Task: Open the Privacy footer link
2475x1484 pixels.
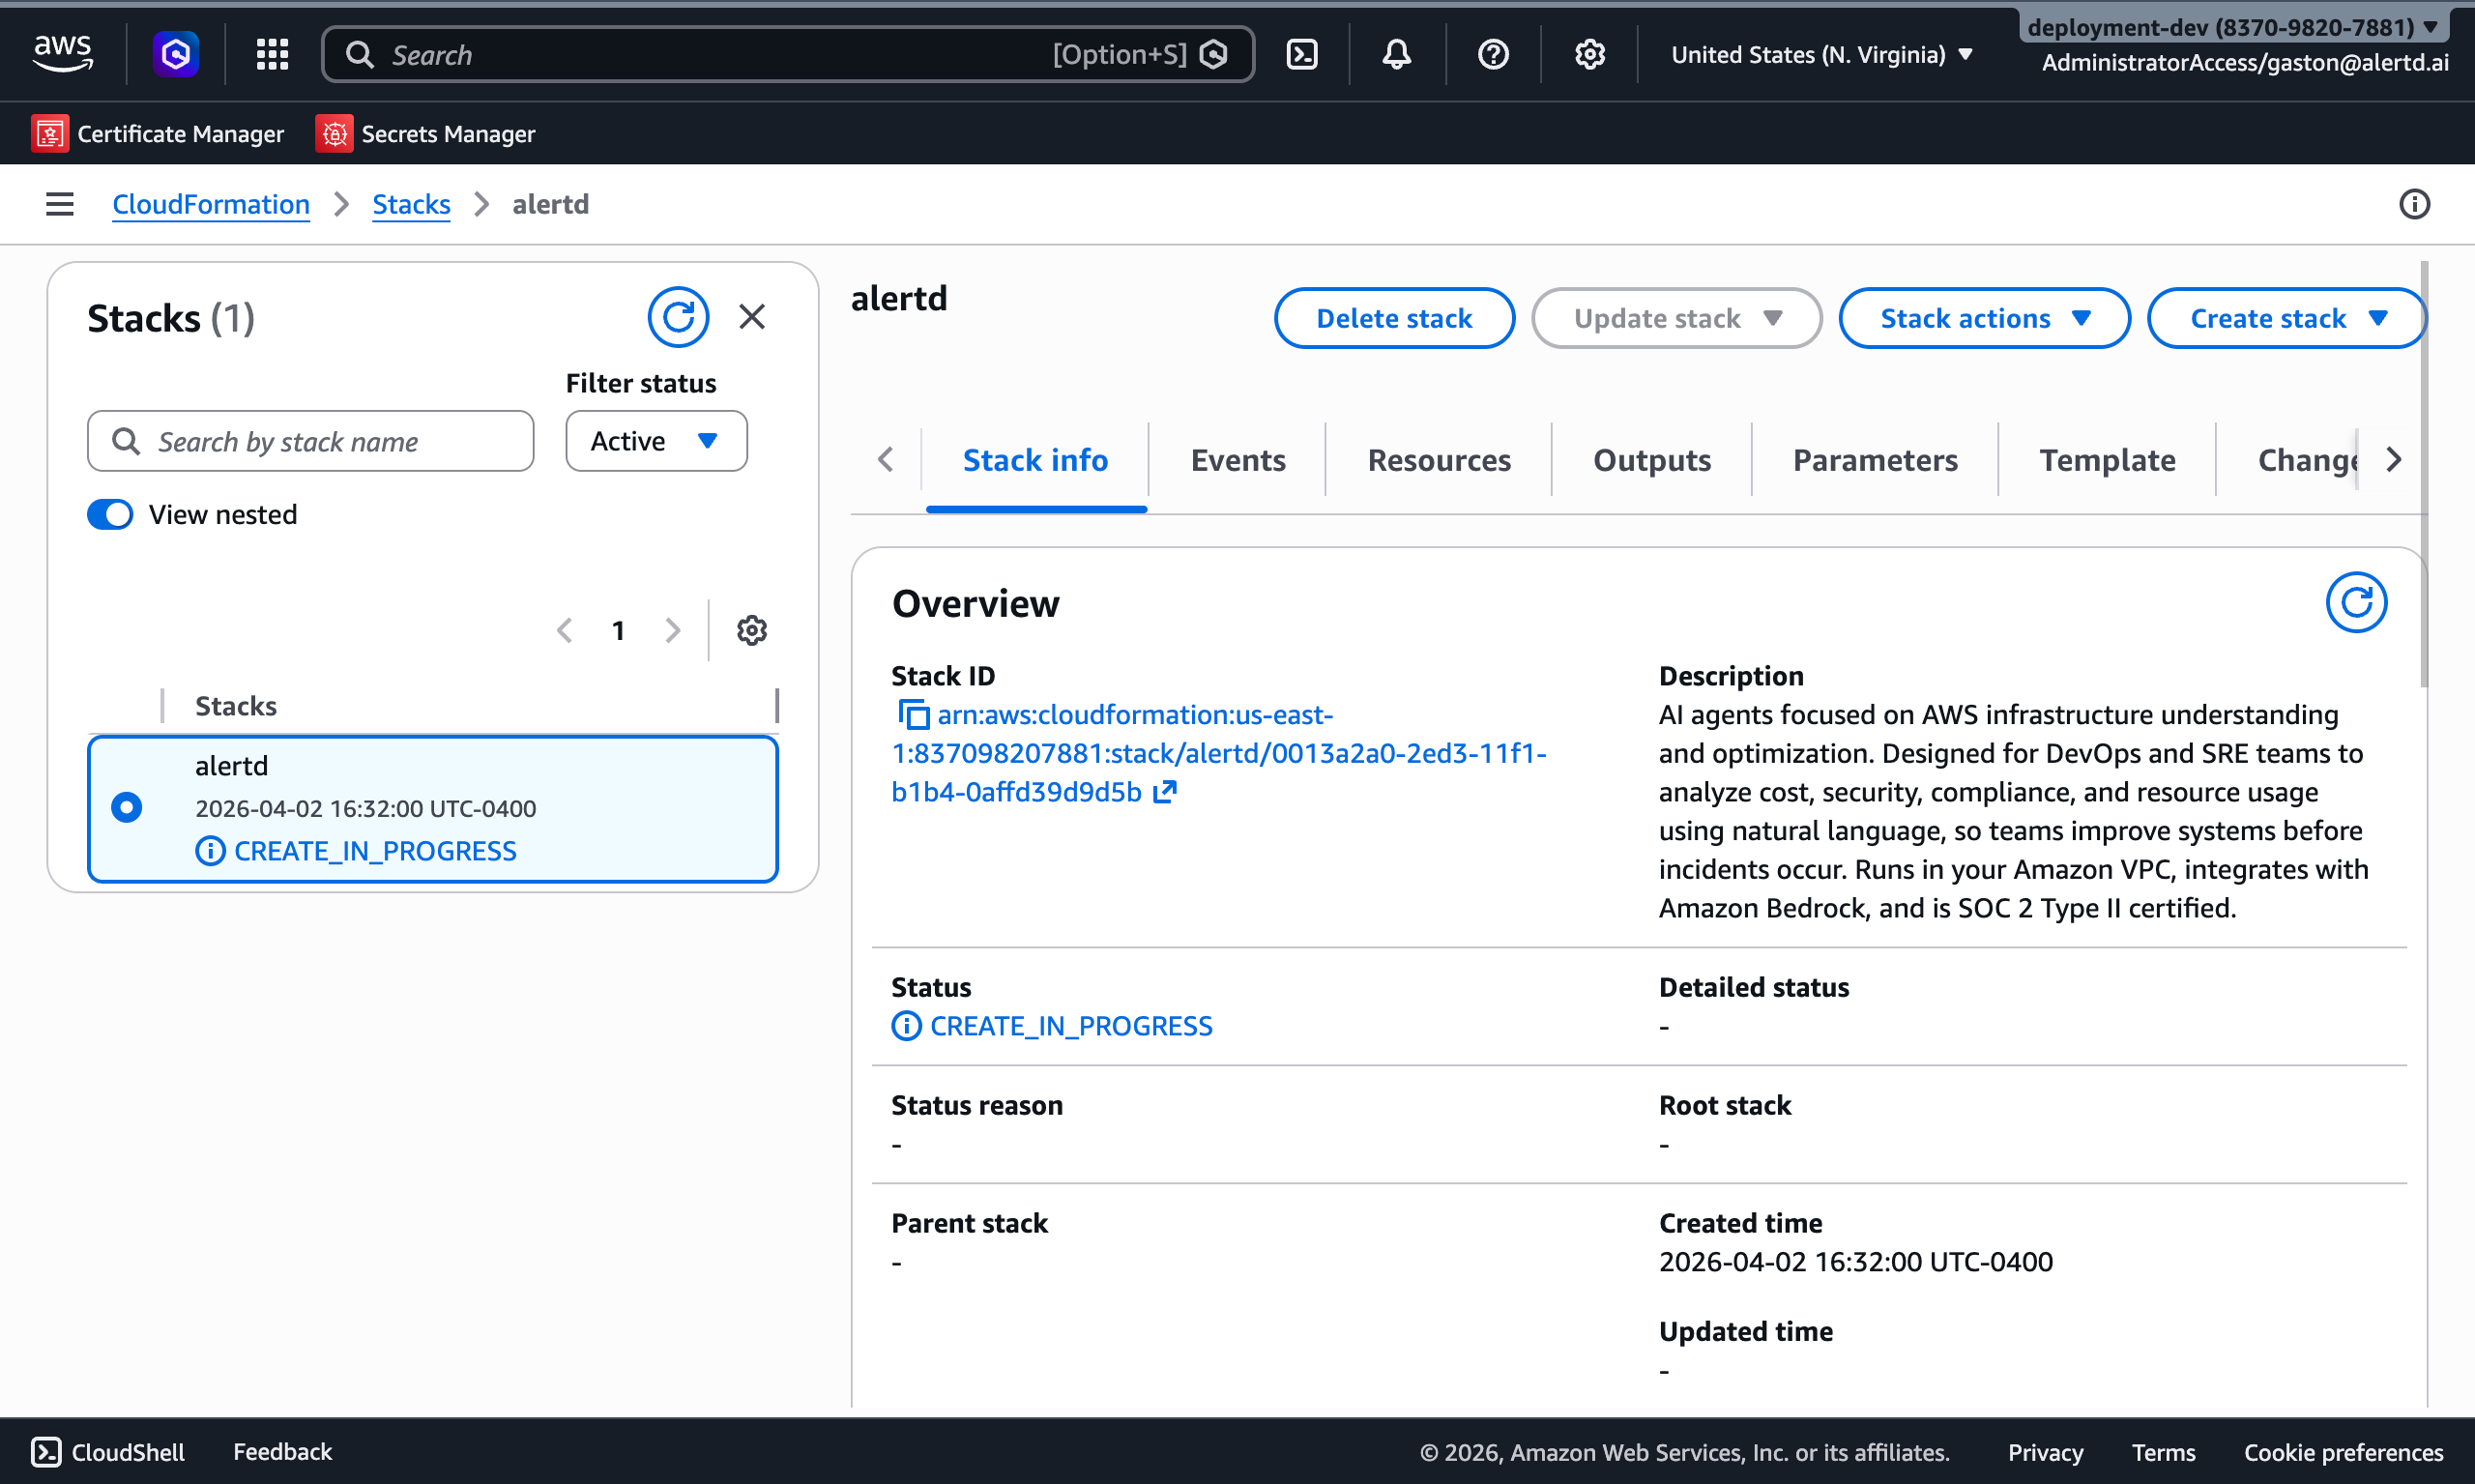Action: pos(2045,1451)
